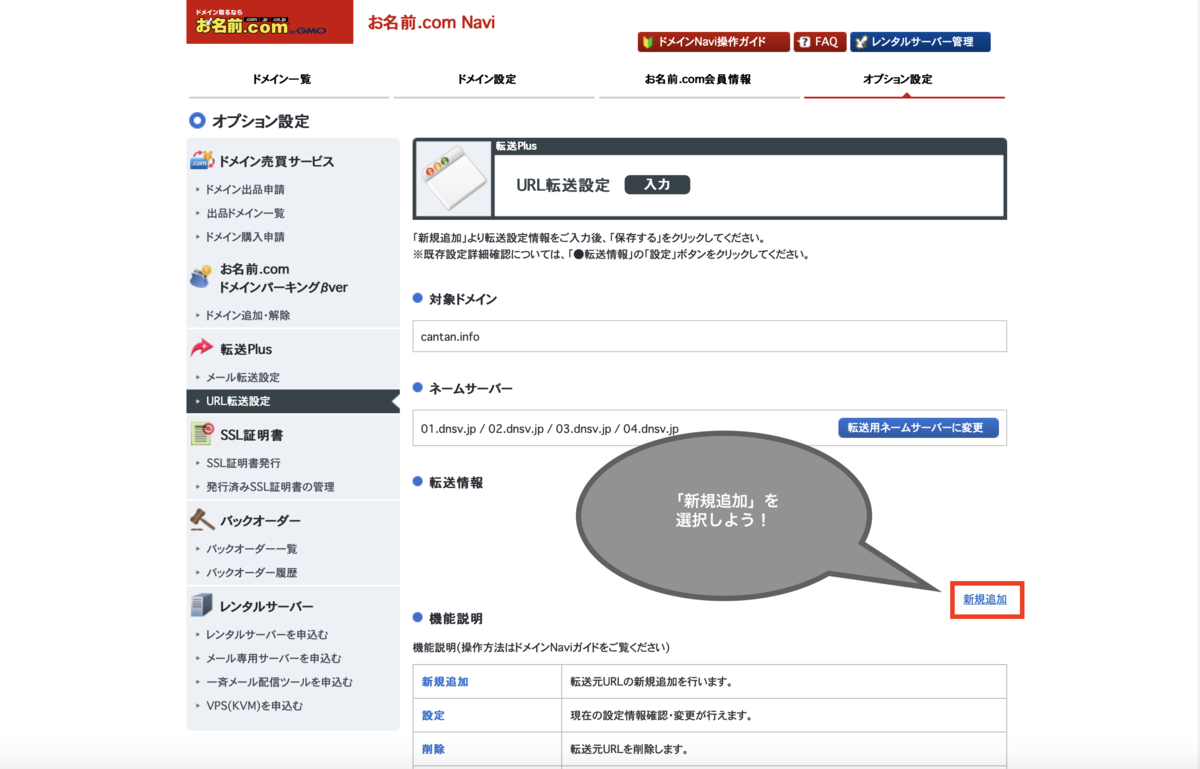Click the お名前.com Navi title text
This screenshot has width=1200, height=769.
pos(431,22)
